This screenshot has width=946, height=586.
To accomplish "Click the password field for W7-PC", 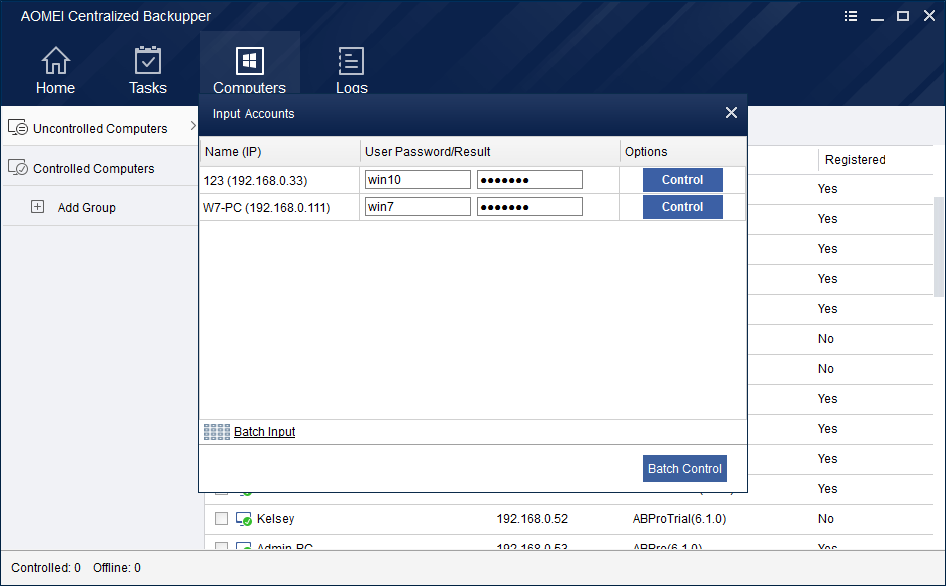I will point(530,207).
